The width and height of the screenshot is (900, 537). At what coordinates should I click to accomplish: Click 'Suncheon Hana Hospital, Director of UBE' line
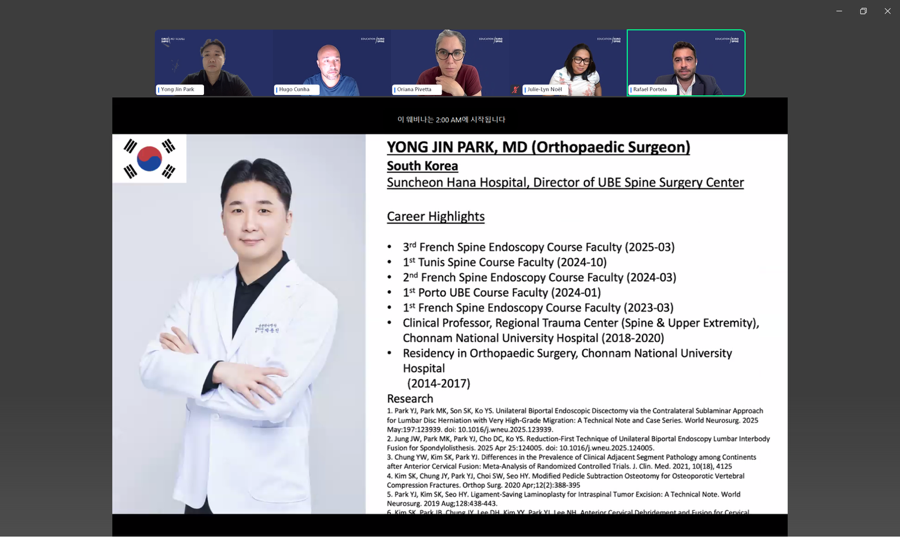point(565,182)
